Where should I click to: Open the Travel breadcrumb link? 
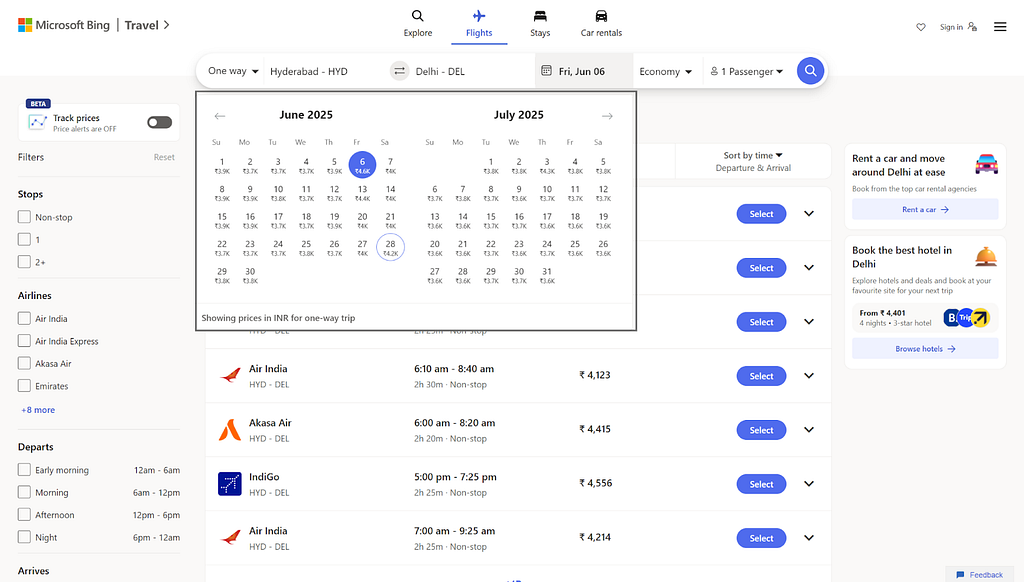(x=147, y=25)
